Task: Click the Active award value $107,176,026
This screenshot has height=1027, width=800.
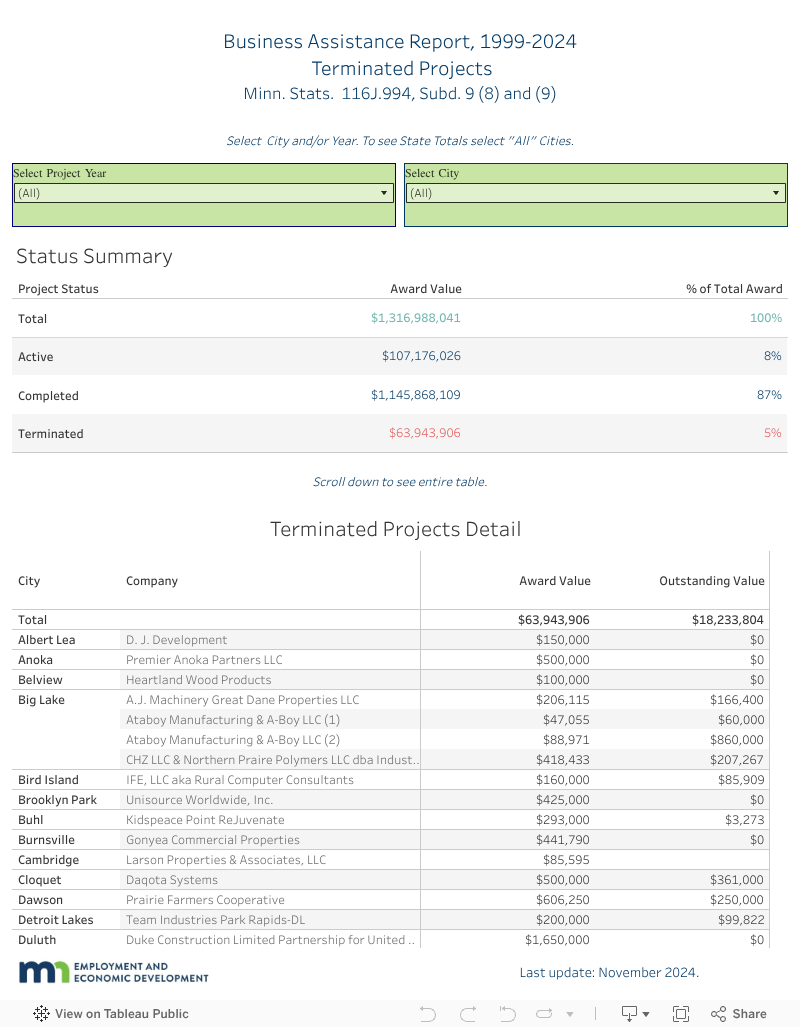Action: click(x=420, y=356)
